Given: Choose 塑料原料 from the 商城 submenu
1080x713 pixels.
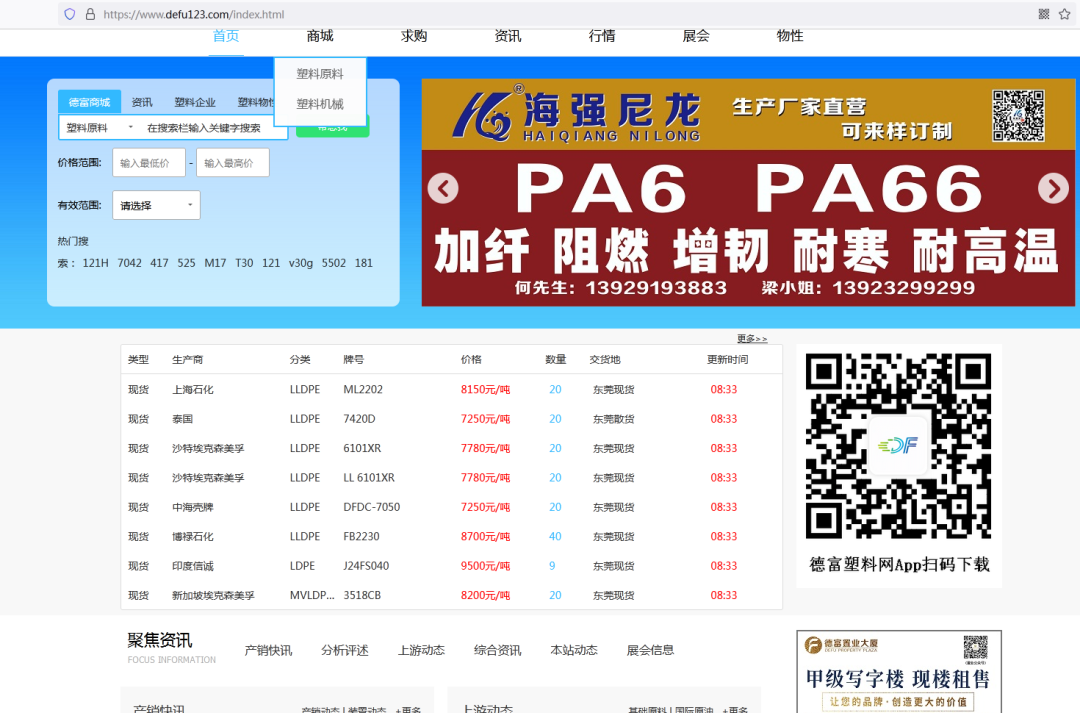Looking at the screenshot, I should pos(320,74).
